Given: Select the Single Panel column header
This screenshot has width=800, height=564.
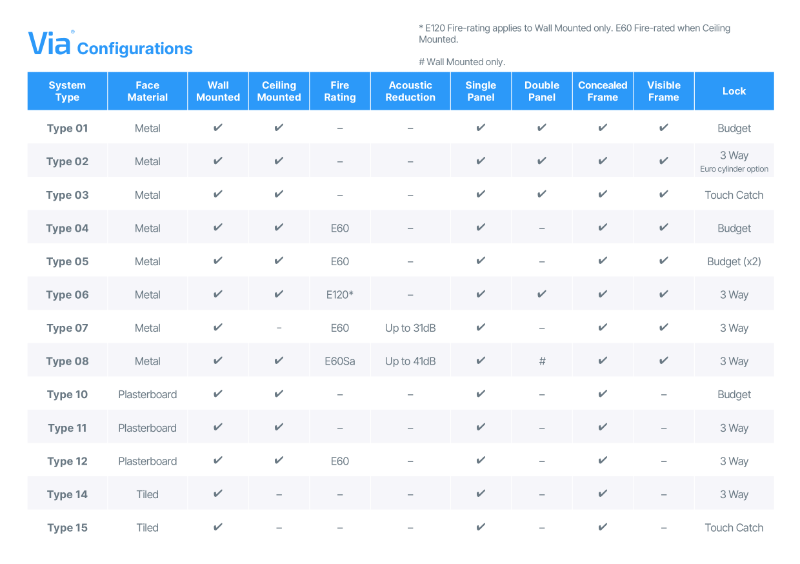Looking at the screenshot, I should tap(481, 91).
